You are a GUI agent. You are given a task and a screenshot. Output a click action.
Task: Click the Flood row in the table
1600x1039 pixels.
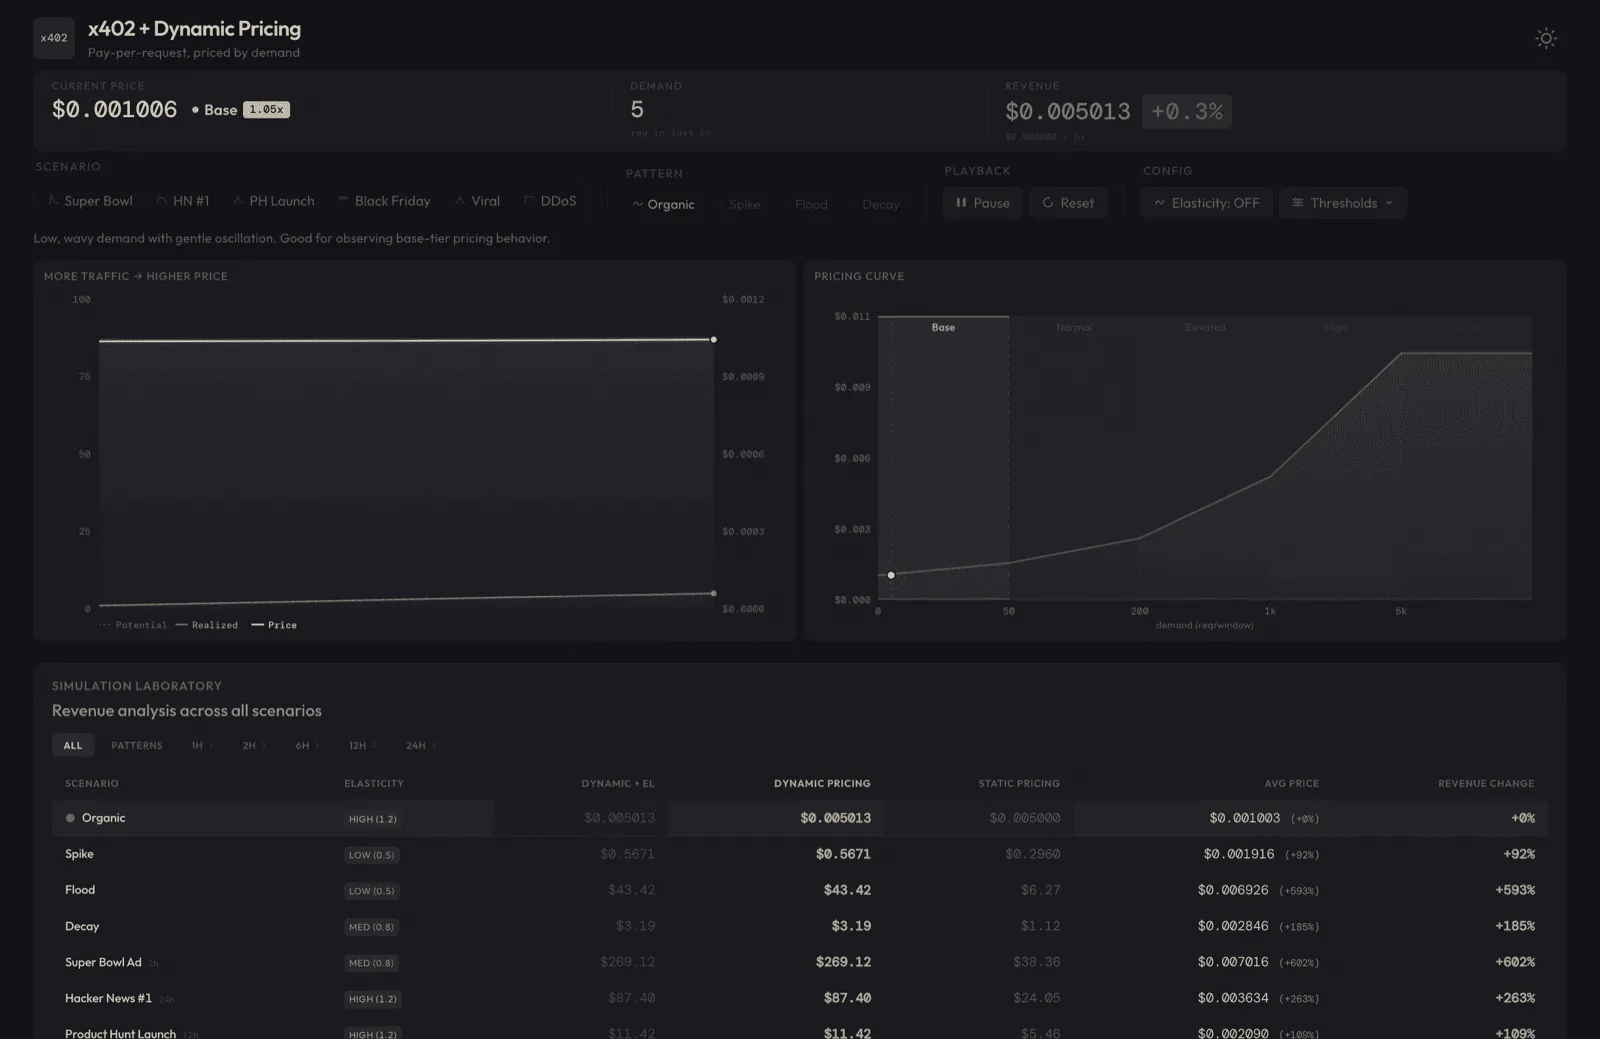click(x=800, y=890)
